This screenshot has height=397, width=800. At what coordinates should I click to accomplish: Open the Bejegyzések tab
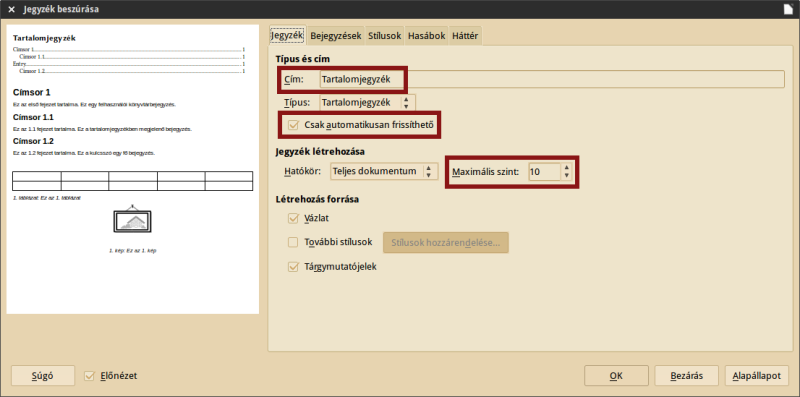(x=336, y=36)
